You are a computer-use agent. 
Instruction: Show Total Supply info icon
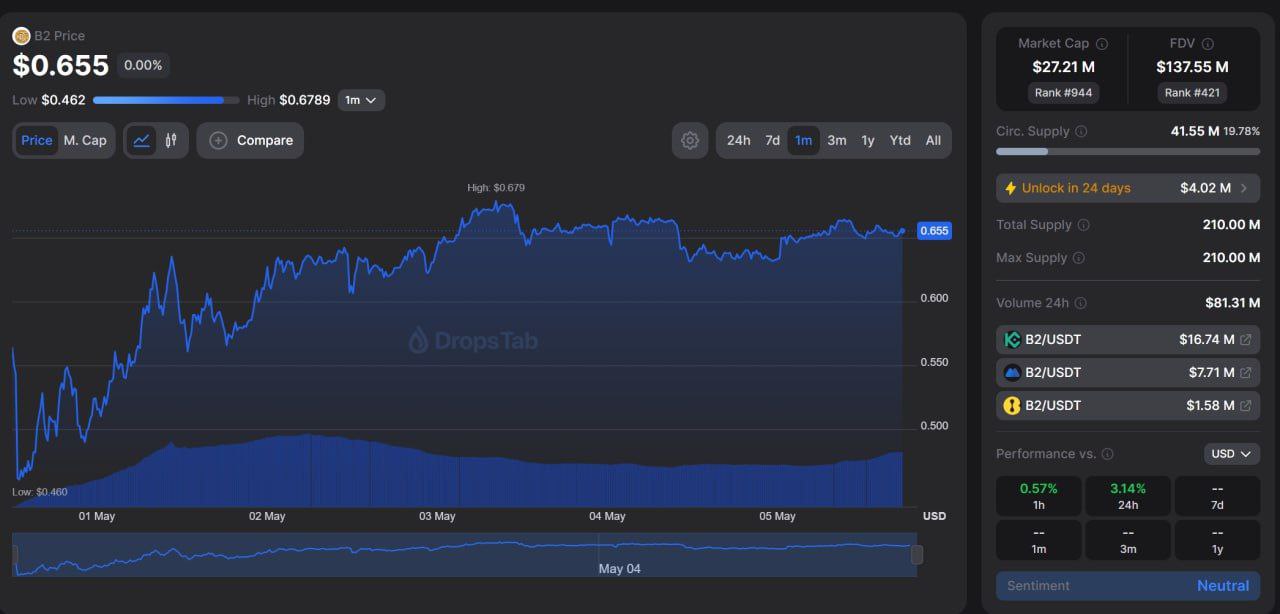1083,225
